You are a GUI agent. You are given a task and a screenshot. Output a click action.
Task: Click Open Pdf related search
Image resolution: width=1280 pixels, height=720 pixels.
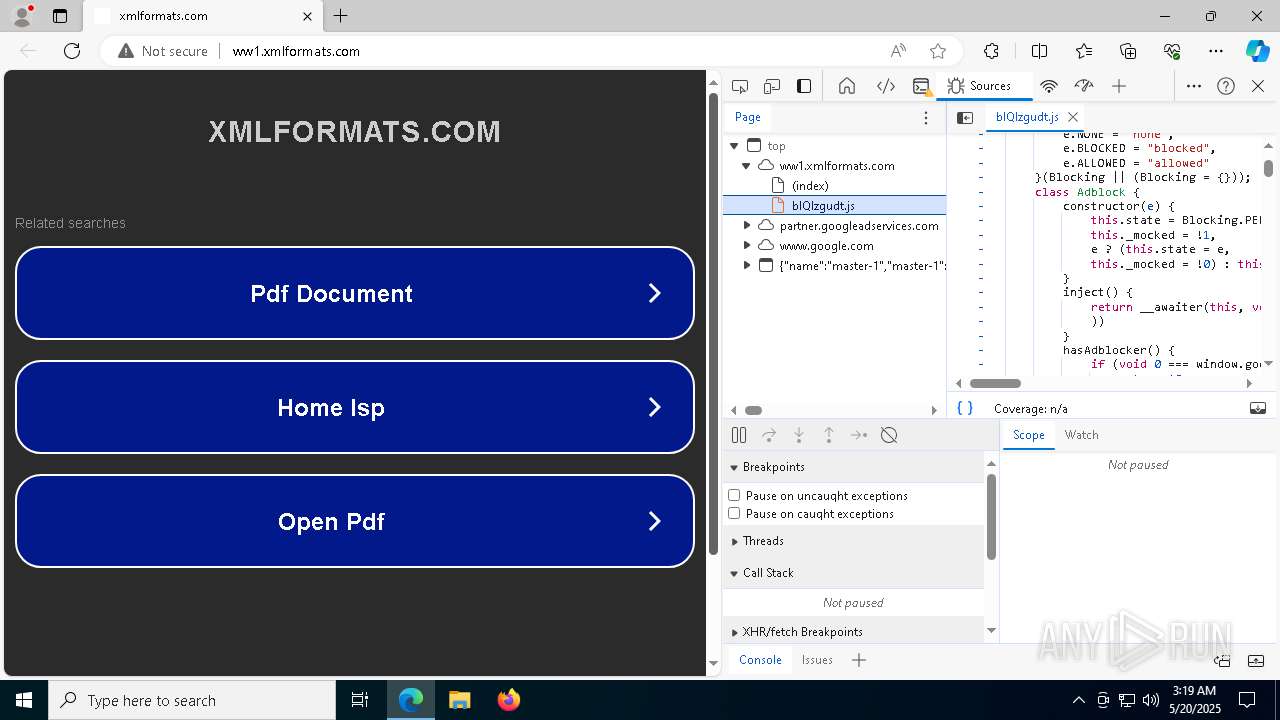[355, 521]
